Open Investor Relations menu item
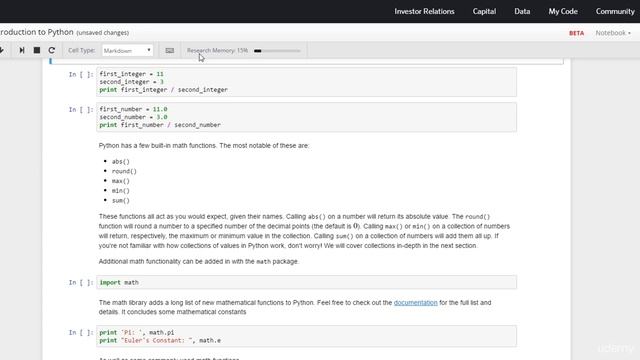This screenshot has height=360, width=640. point(424,11)
